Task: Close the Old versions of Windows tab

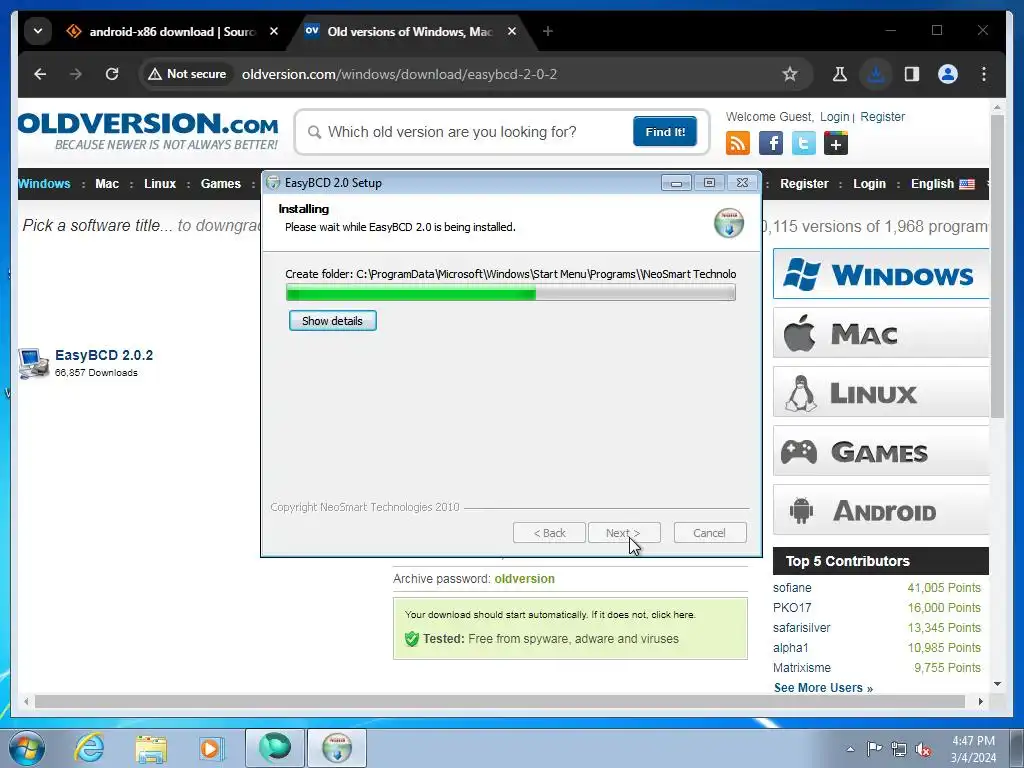Action: coord(512,31)
